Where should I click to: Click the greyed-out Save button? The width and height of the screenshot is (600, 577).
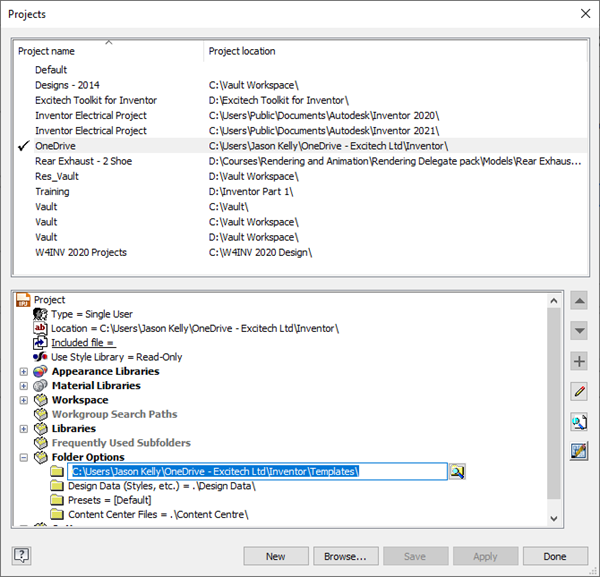[x=415, y=556]
